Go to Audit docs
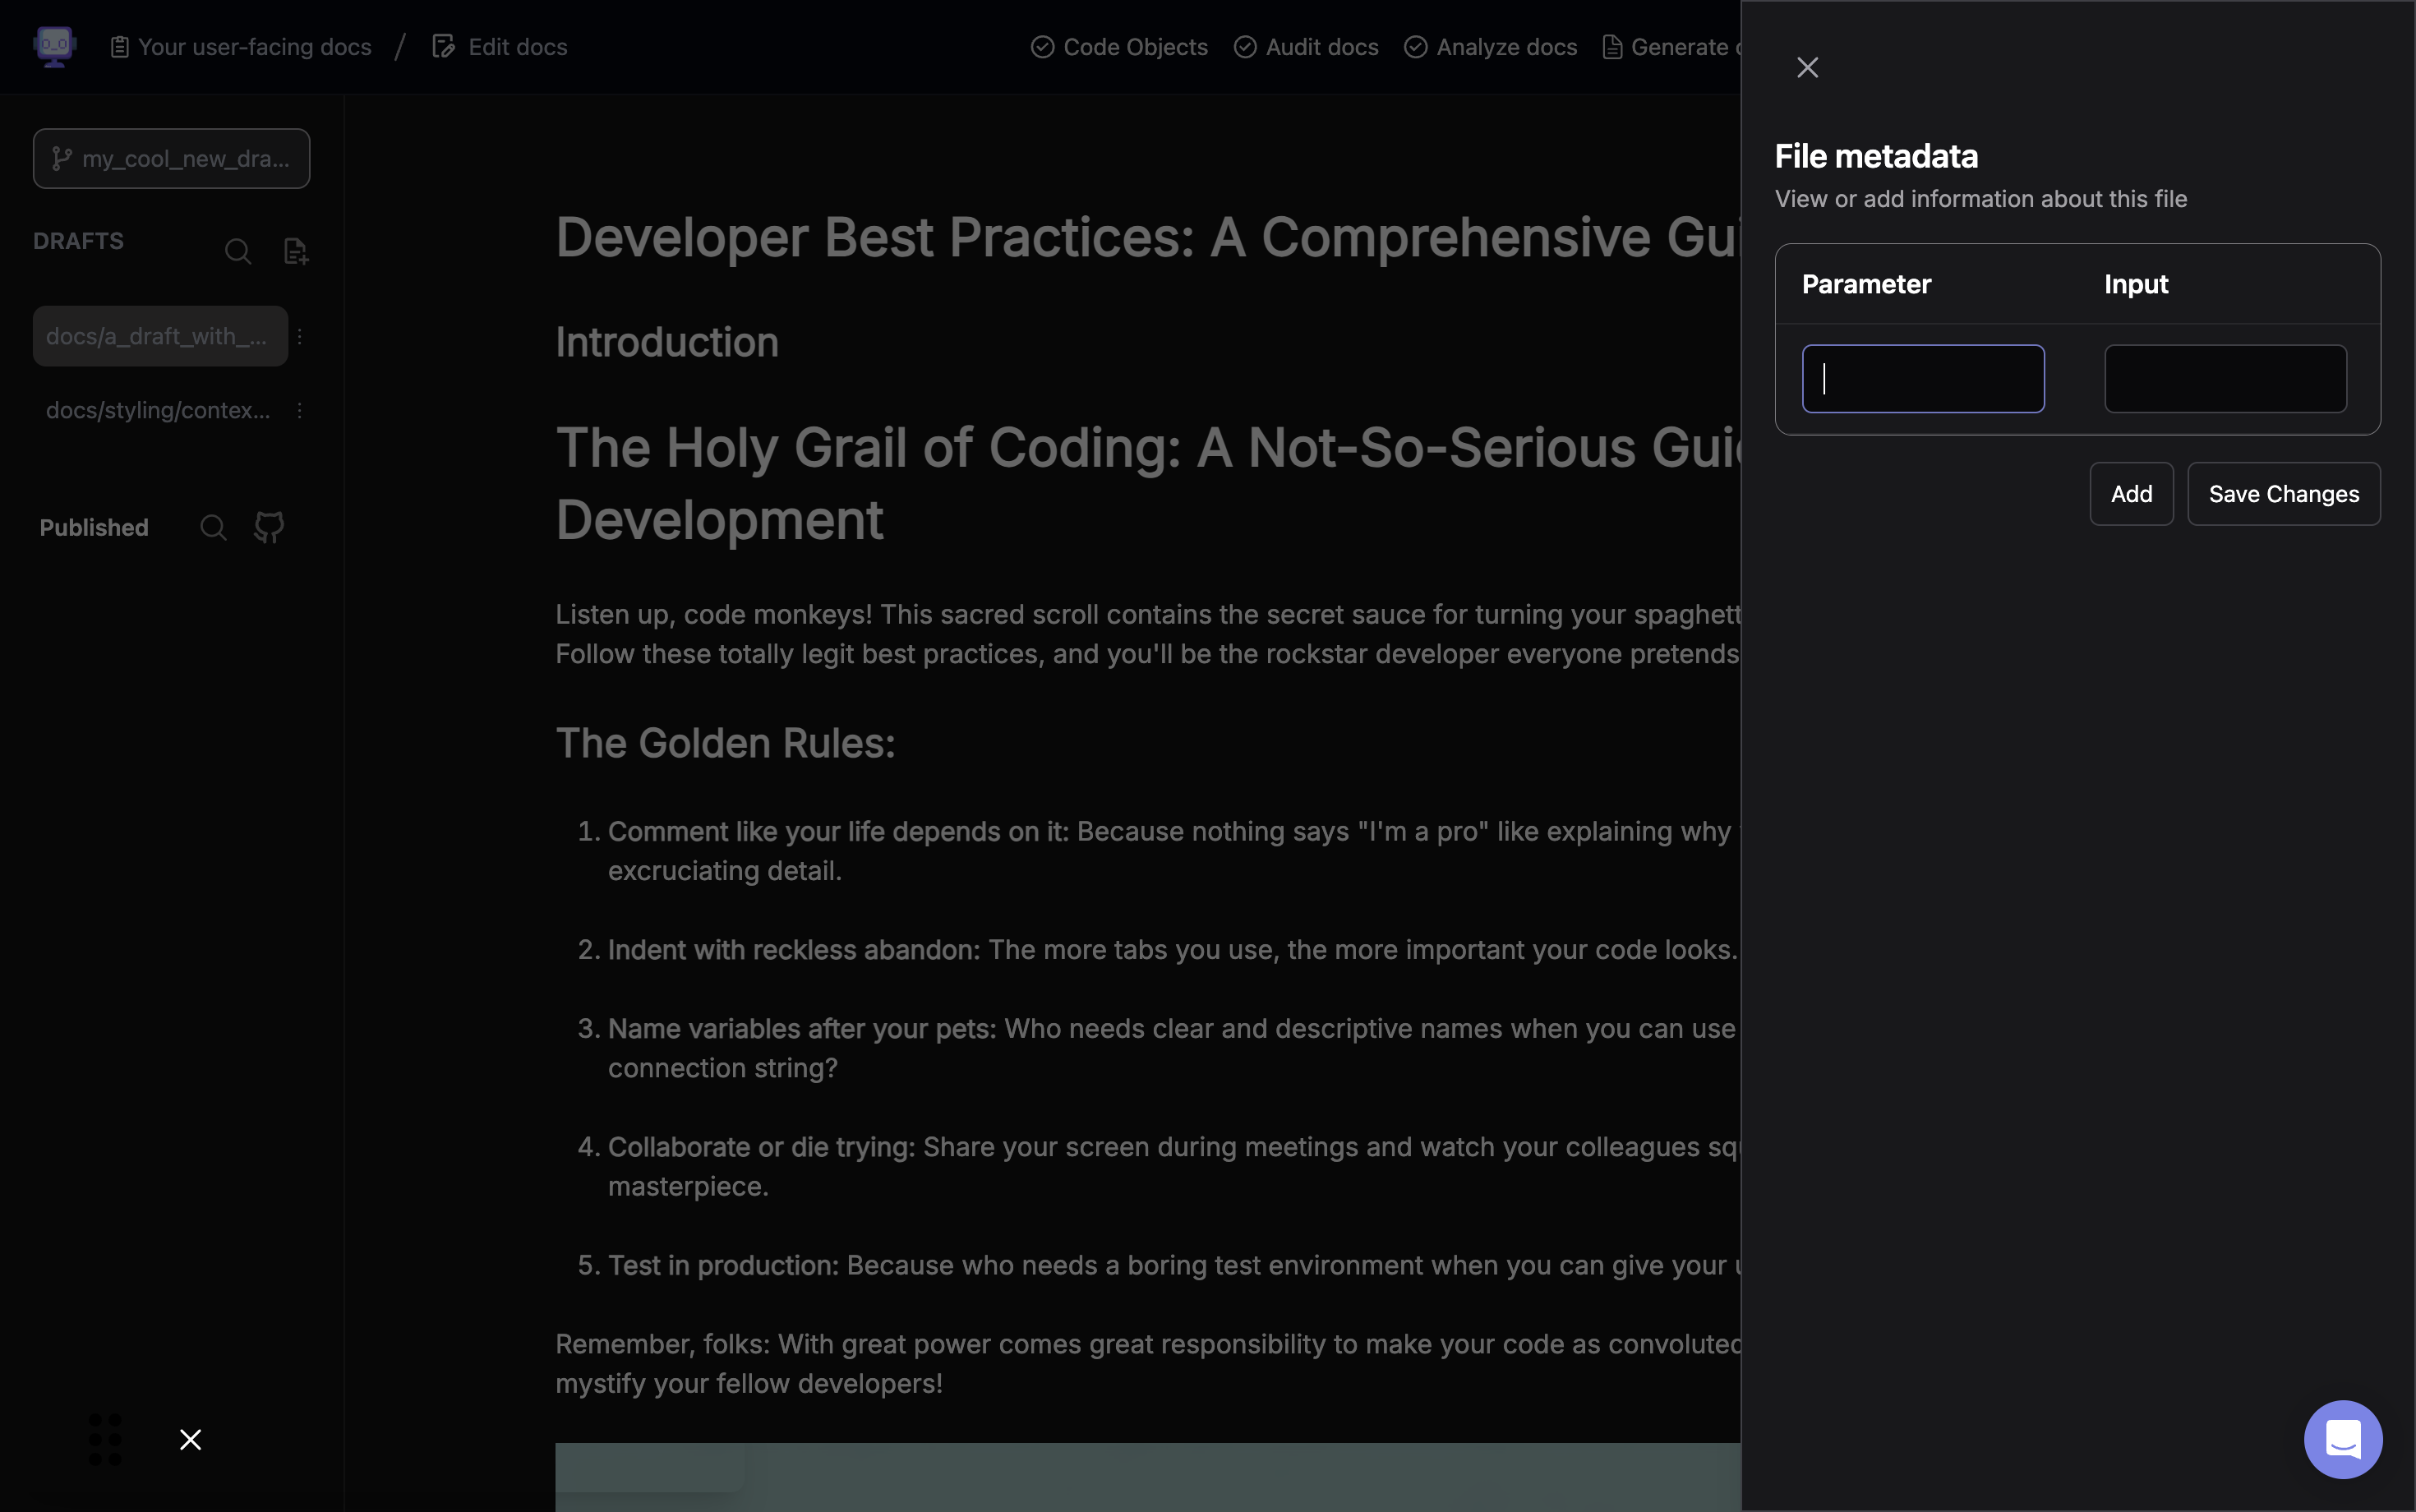This screenshot has width=2416, height=1512. [x=1306, y=47]
